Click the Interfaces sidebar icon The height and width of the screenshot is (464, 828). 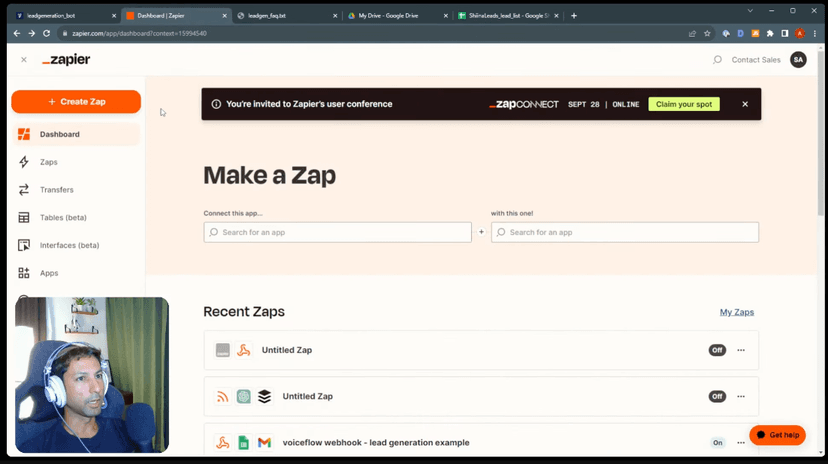[24, 245]
